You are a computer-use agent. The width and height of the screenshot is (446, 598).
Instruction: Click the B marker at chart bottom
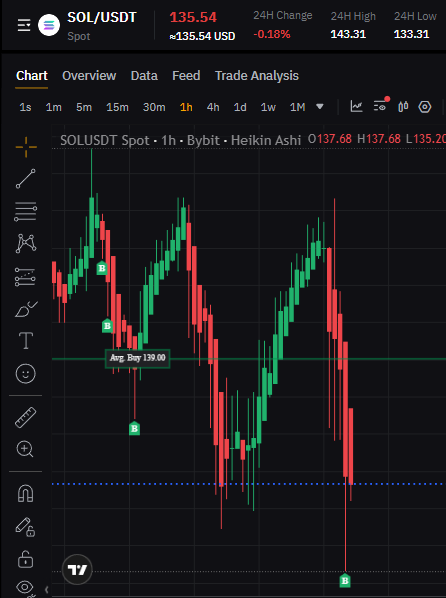[345, 580]
